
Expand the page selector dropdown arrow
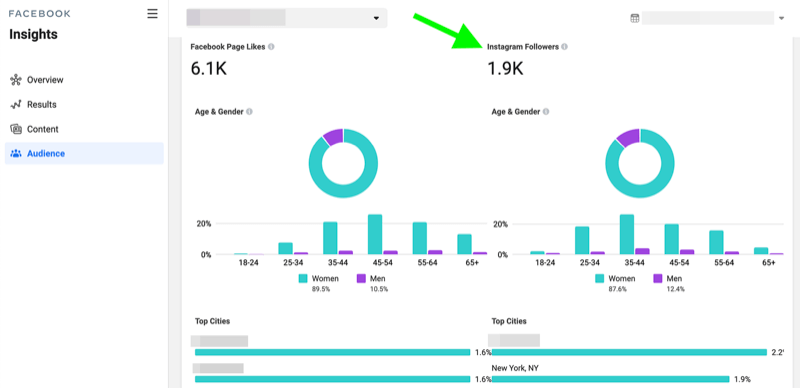376,18
